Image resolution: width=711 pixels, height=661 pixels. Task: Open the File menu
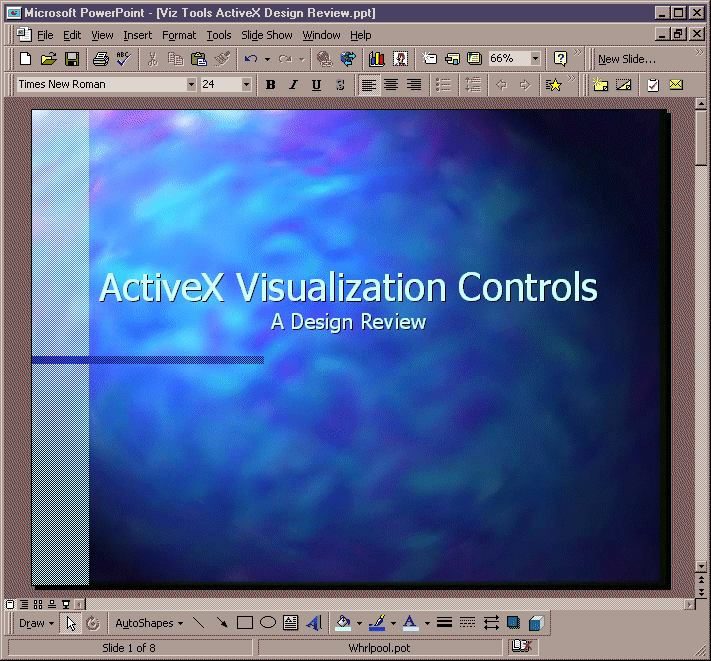[45, 35]
